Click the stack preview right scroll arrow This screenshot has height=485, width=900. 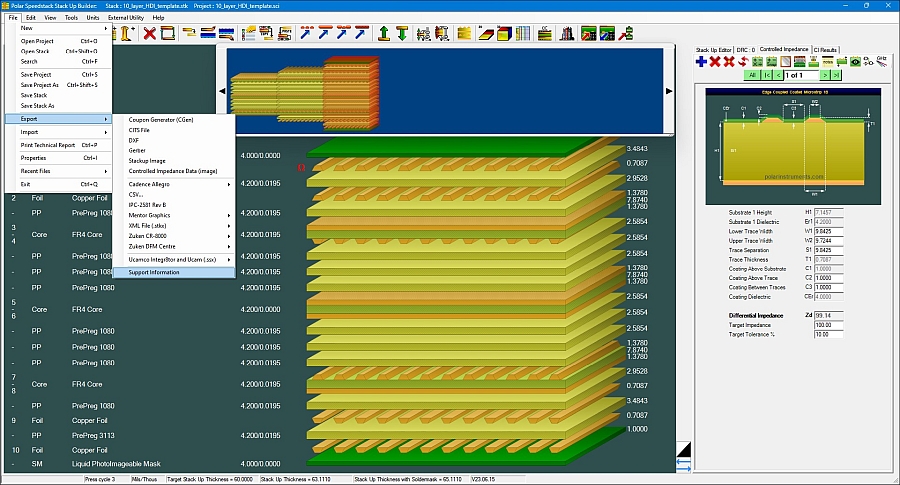coord(669,91)
